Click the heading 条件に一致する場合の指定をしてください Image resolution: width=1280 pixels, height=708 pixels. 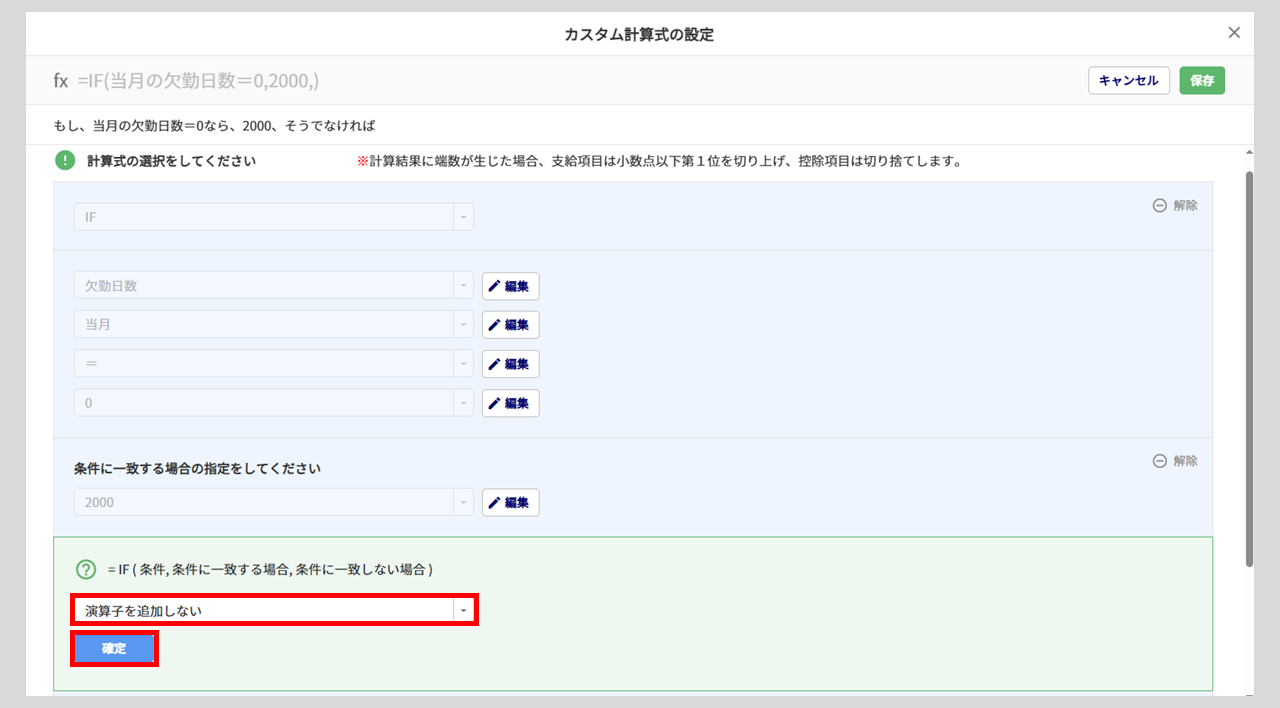197,468
